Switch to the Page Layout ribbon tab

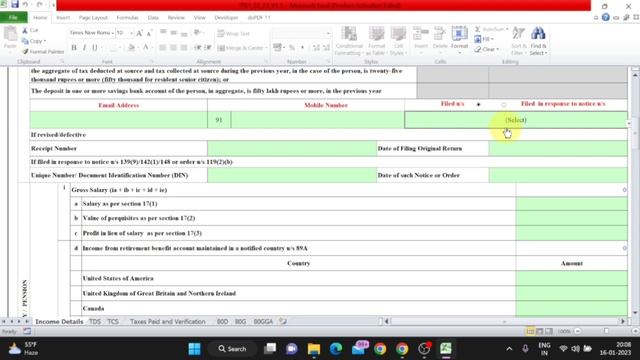click(93, 18)
